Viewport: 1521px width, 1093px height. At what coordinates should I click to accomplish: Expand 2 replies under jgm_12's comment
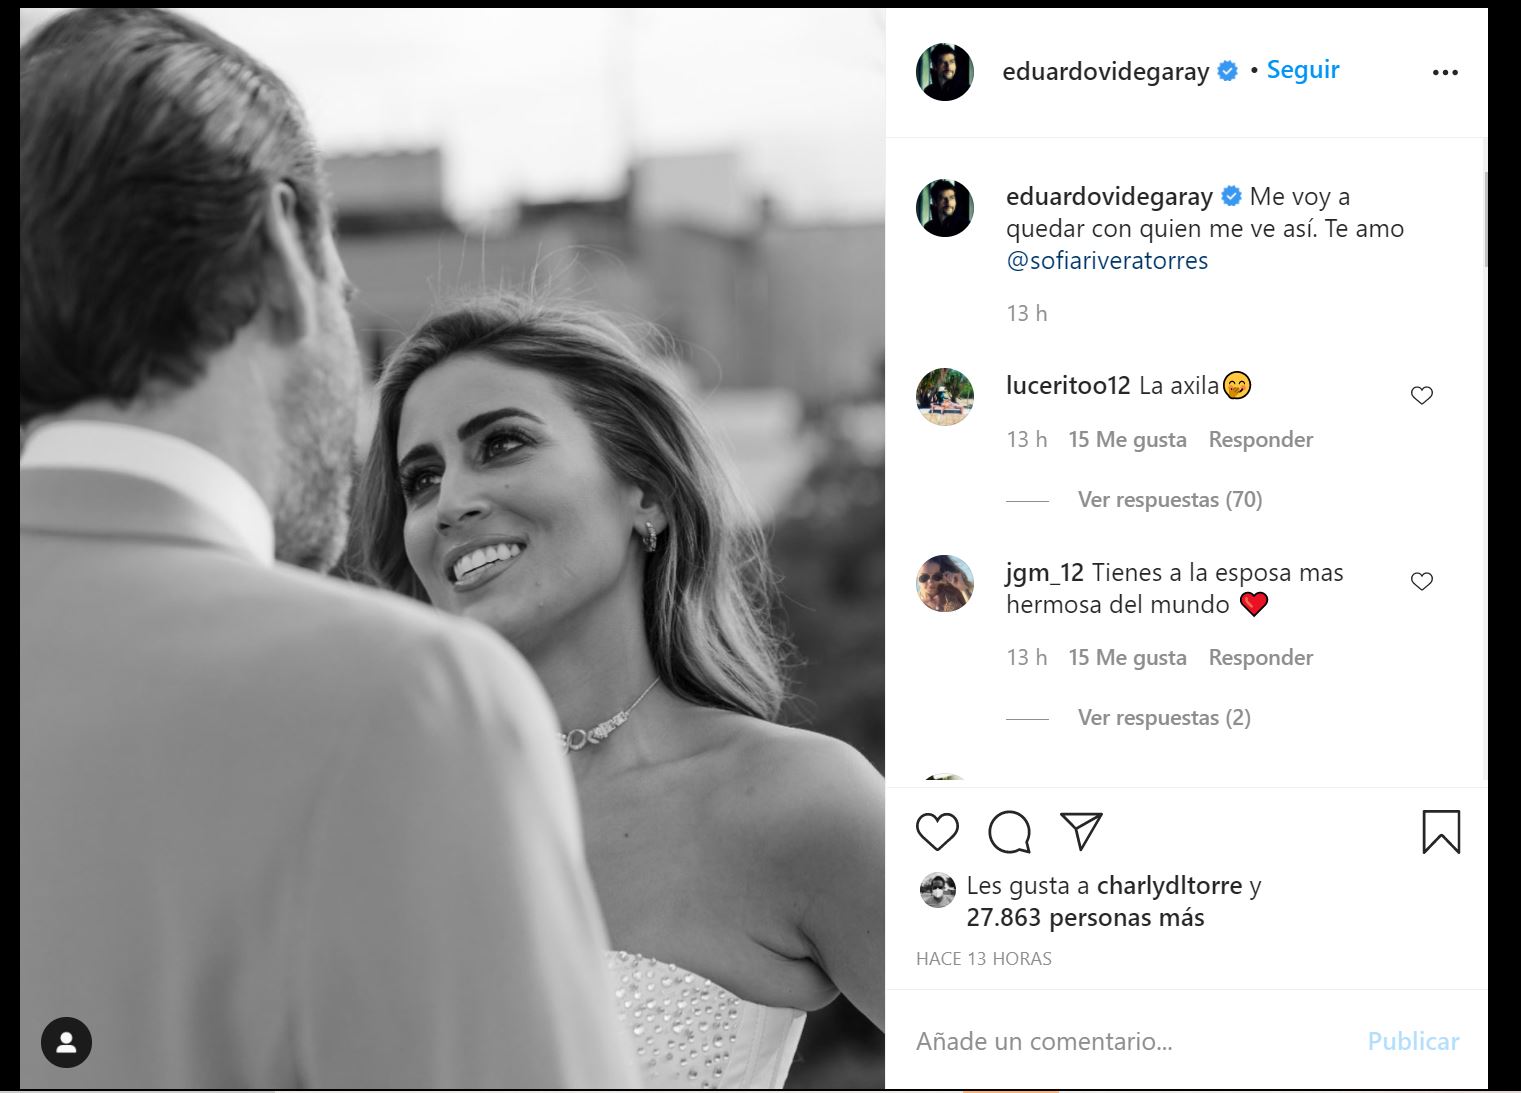click(1163, 717)
